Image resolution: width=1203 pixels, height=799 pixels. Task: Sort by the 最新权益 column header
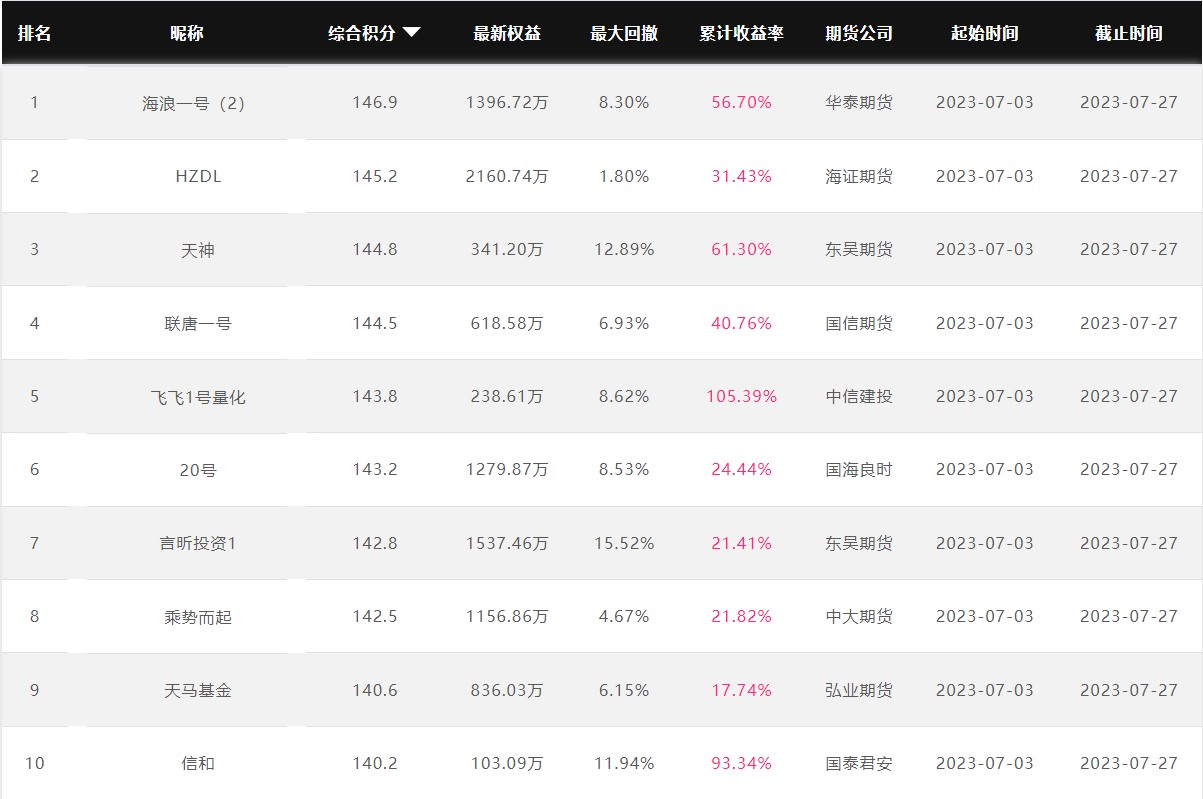click(507, 33)
